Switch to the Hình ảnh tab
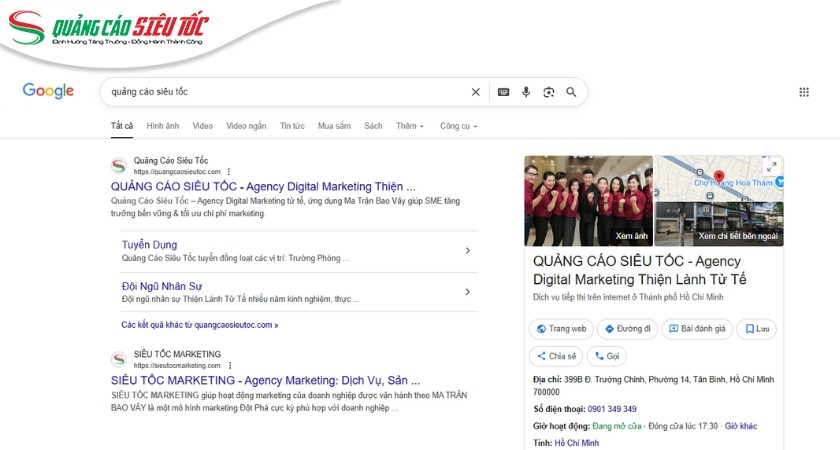The height and width of the screenshot is (450, 840). 162,126
